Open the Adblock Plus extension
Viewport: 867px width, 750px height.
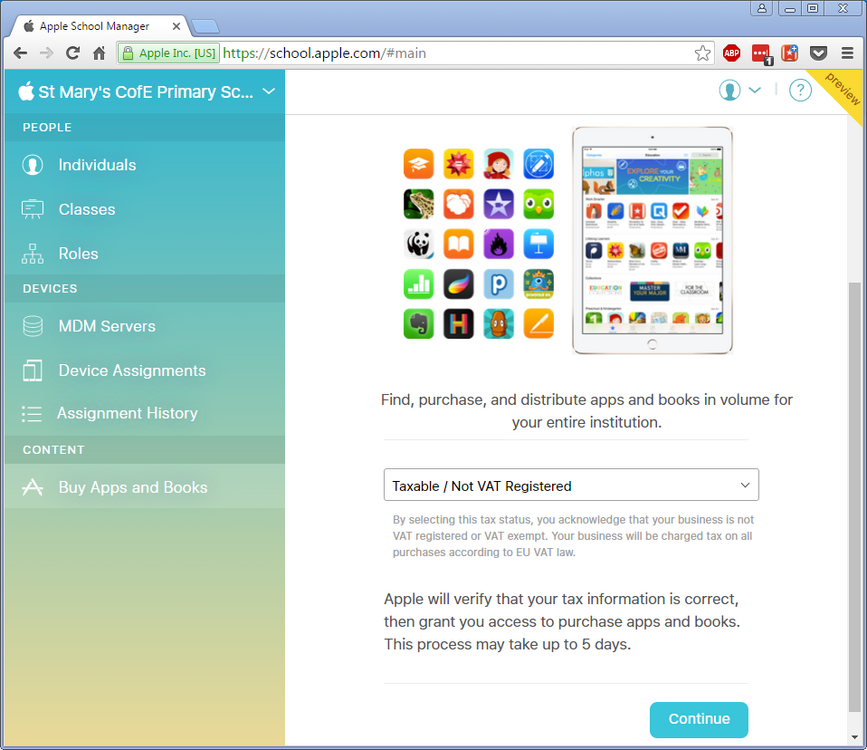coord(732,53)
